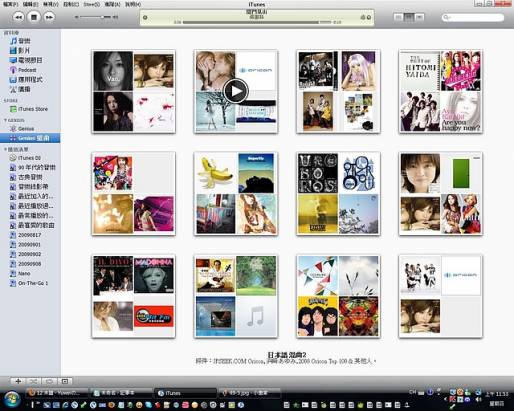Open the mix with gray music note placeholder
Screen dimensions: 514x411
coord(236,296)
